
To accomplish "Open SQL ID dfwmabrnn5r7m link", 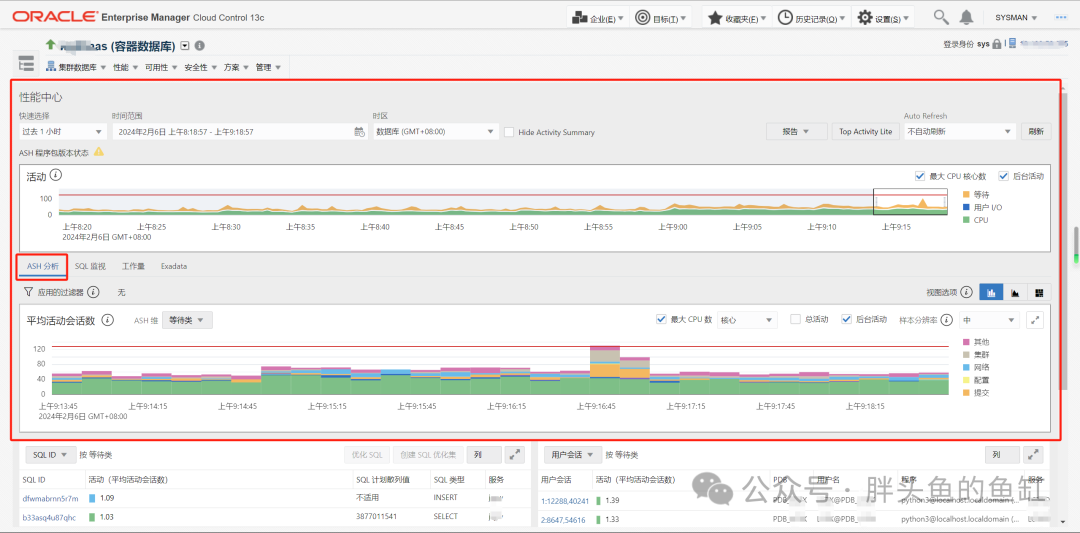I will click(x=50, y=498).
